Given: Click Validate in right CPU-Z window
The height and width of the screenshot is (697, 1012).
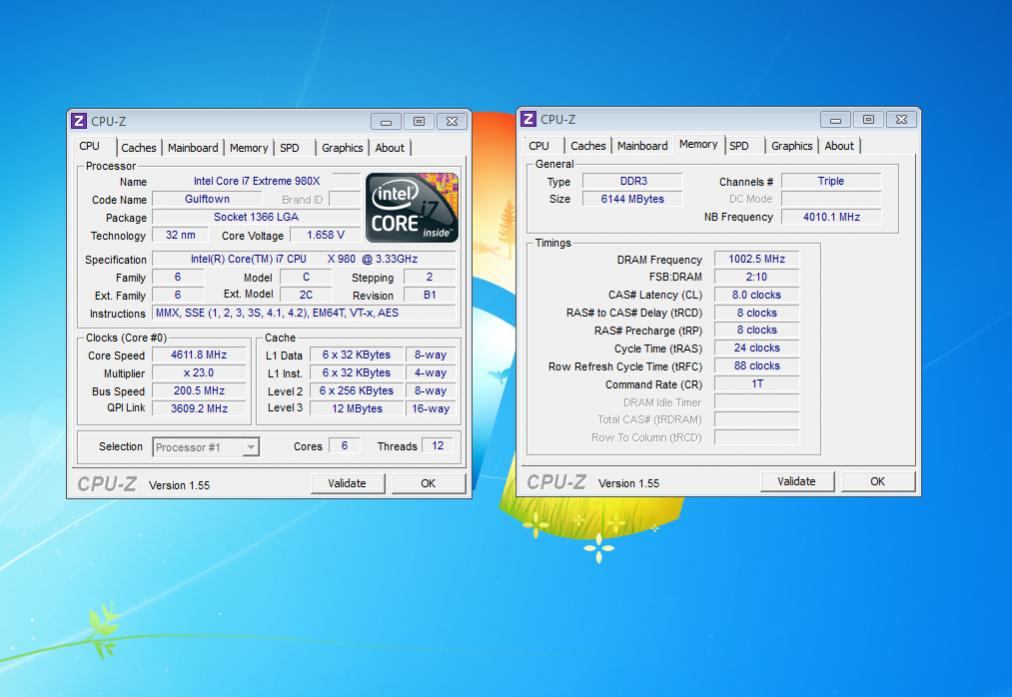Looking at the screenshot, I should coord(796,481).
